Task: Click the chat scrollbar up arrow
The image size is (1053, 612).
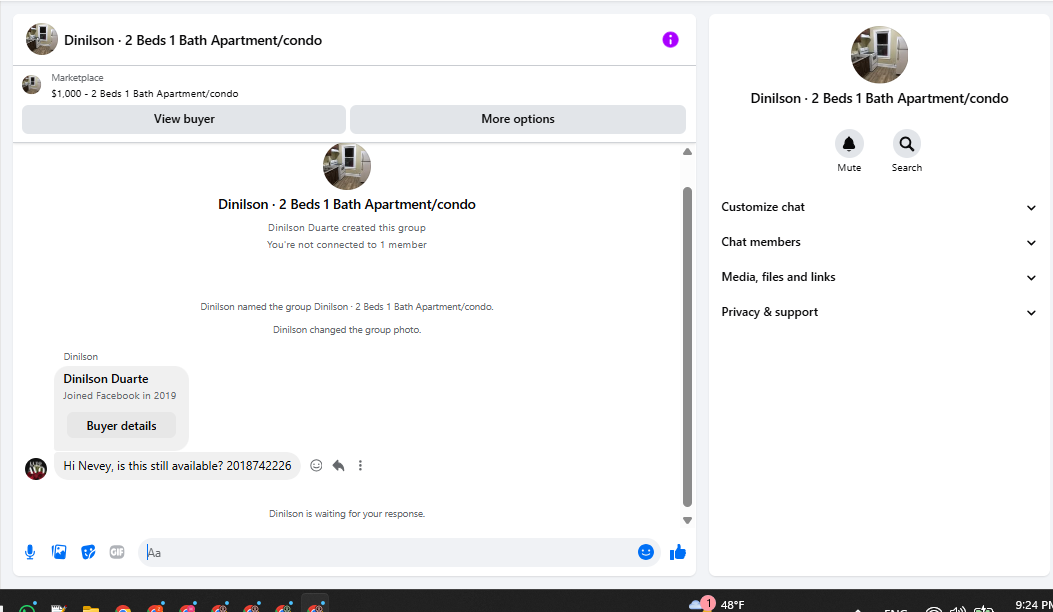Action: [687, 152]
